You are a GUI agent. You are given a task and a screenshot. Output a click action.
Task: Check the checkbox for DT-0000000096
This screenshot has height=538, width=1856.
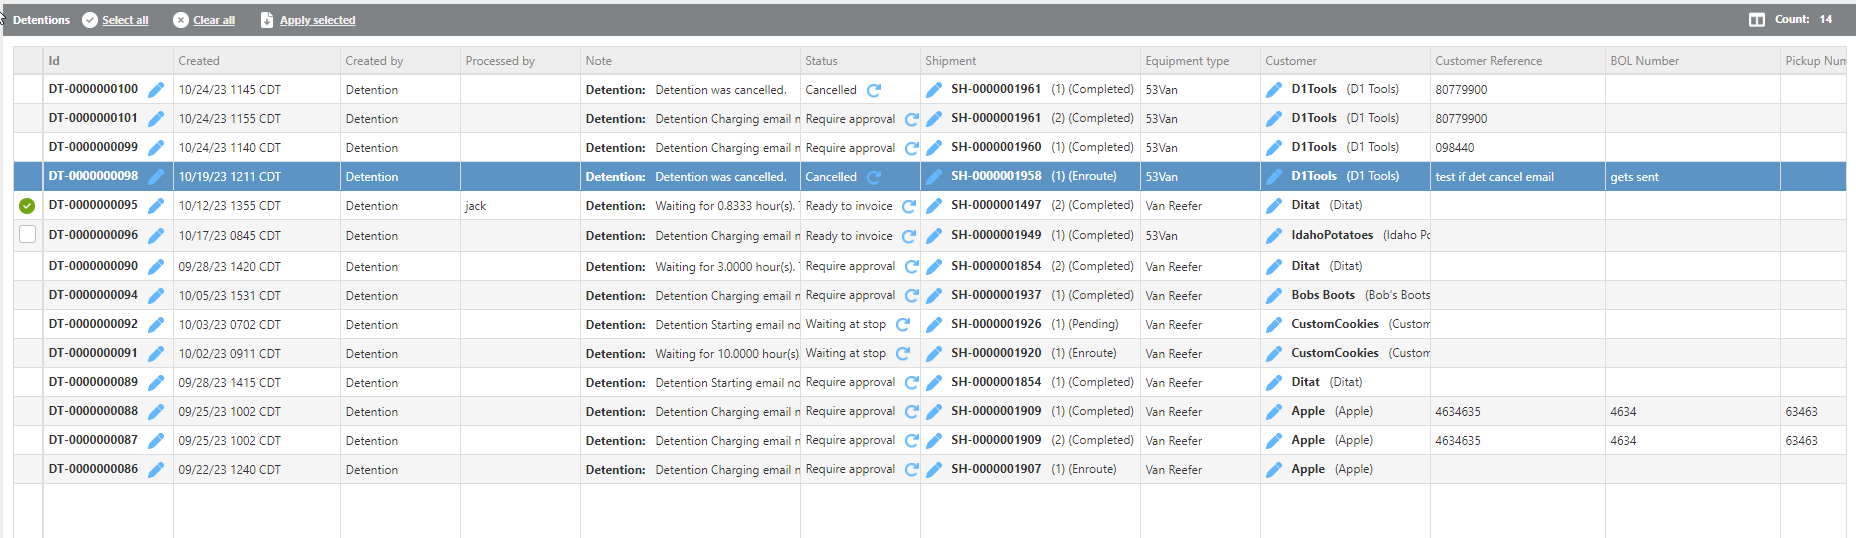pyautogui.click(x=27, y=235)
